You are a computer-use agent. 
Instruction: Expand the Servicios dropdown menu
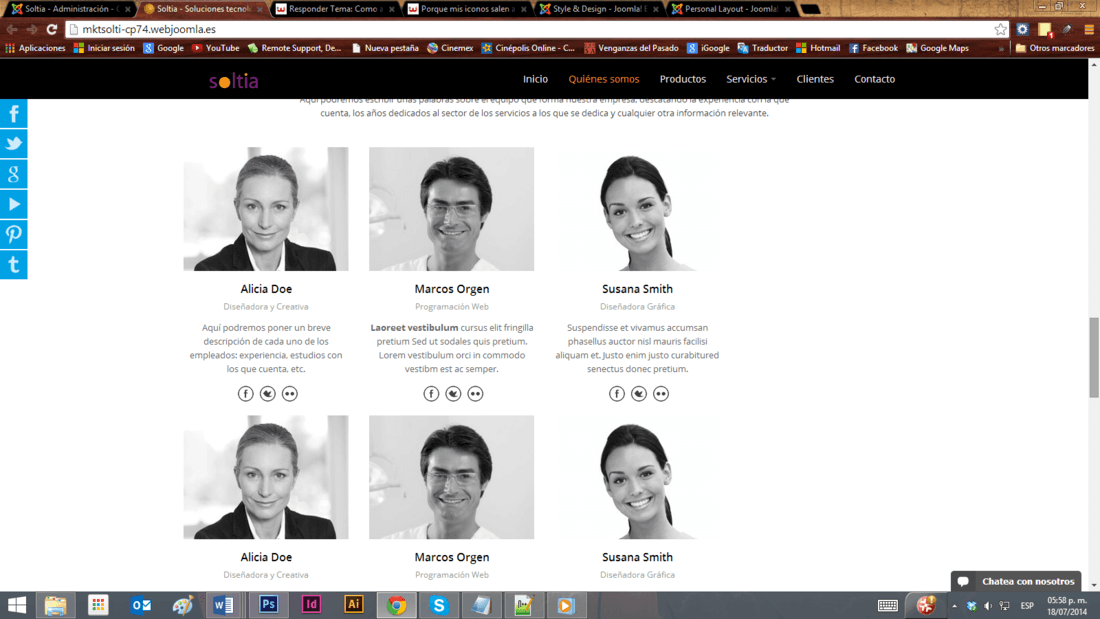751,79
